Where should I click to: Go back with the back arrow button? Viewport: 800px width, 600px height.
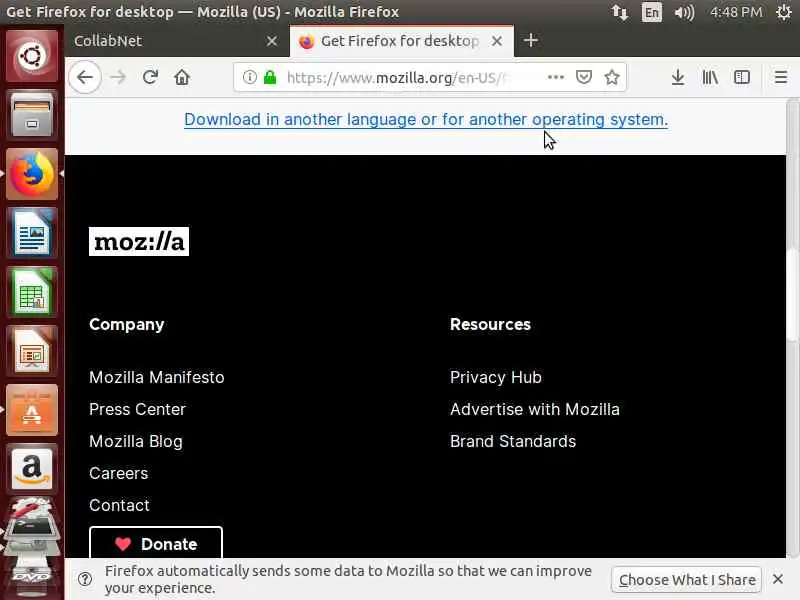coord(85,78)
